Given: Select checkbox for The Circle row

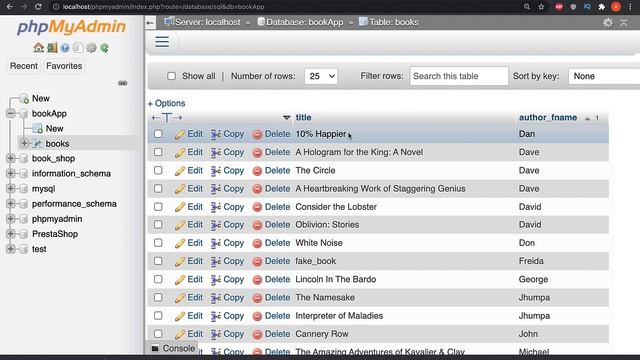Looking at the screenshot, I should click(x=158, y=170).
